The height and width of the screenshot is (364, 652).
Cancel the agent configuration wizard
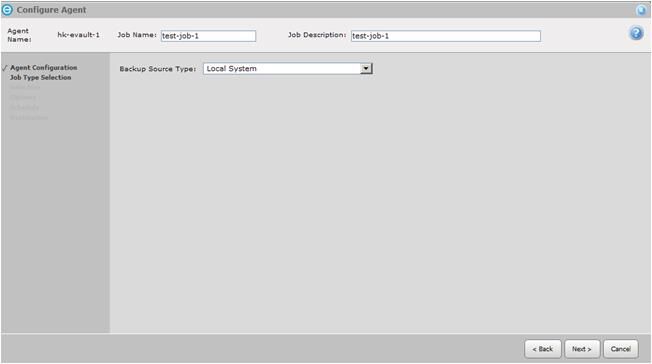[x=621, y=349]
